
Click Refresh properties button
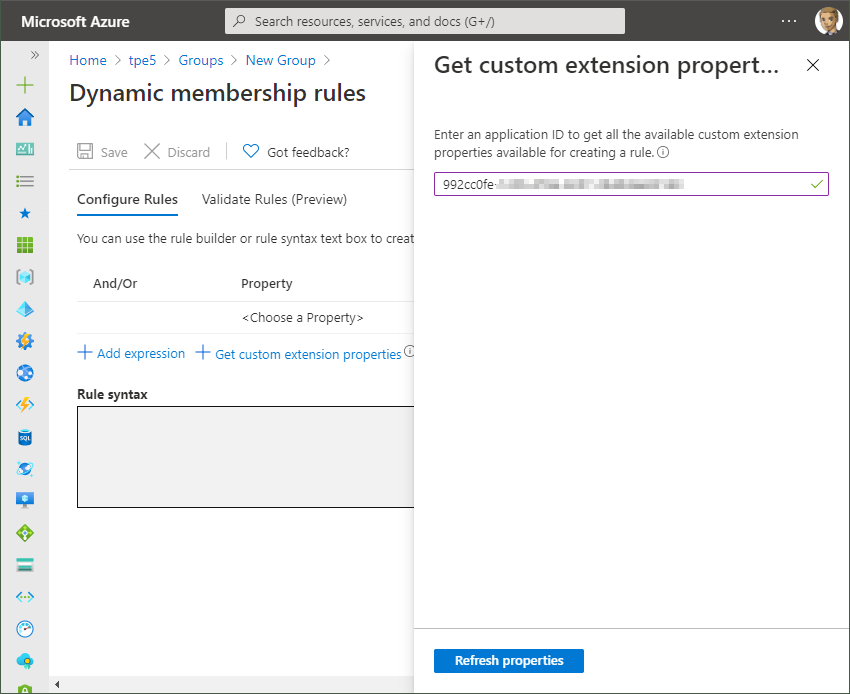tap(508, 661)
